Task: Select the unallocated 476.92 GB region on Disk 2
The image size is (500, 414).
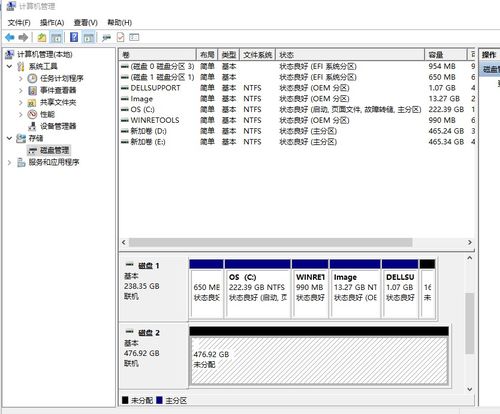Action: 319,361
